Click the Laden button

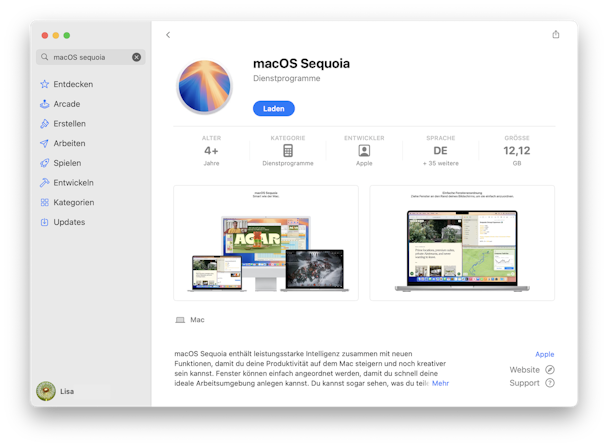pyautogui.click(x=274, y=109)
